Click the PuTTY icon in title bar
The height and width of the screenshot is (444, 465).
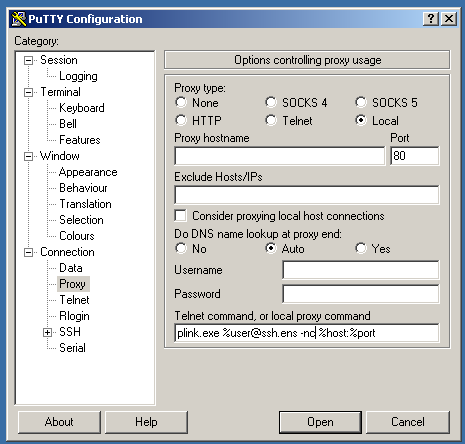tap(19, 19)
